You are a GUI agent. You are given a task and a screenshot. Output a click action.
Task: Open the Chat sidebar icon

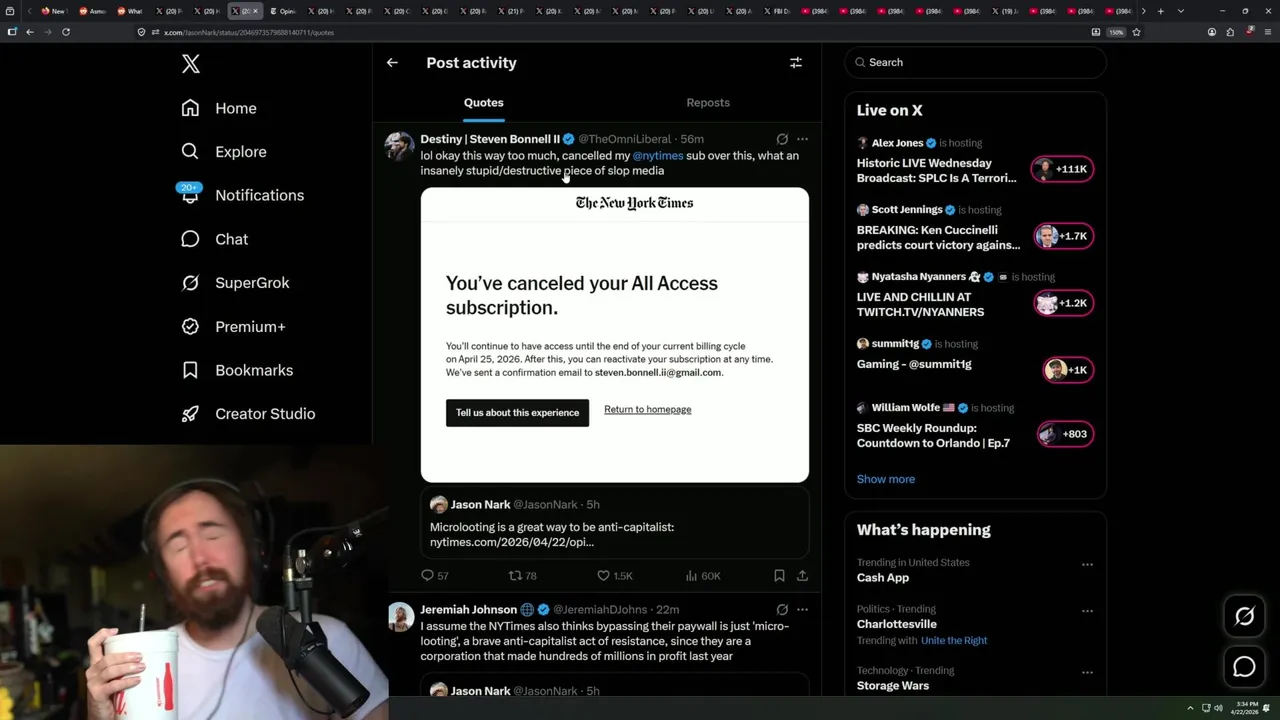pyautogui.click(x=190, y=239)
